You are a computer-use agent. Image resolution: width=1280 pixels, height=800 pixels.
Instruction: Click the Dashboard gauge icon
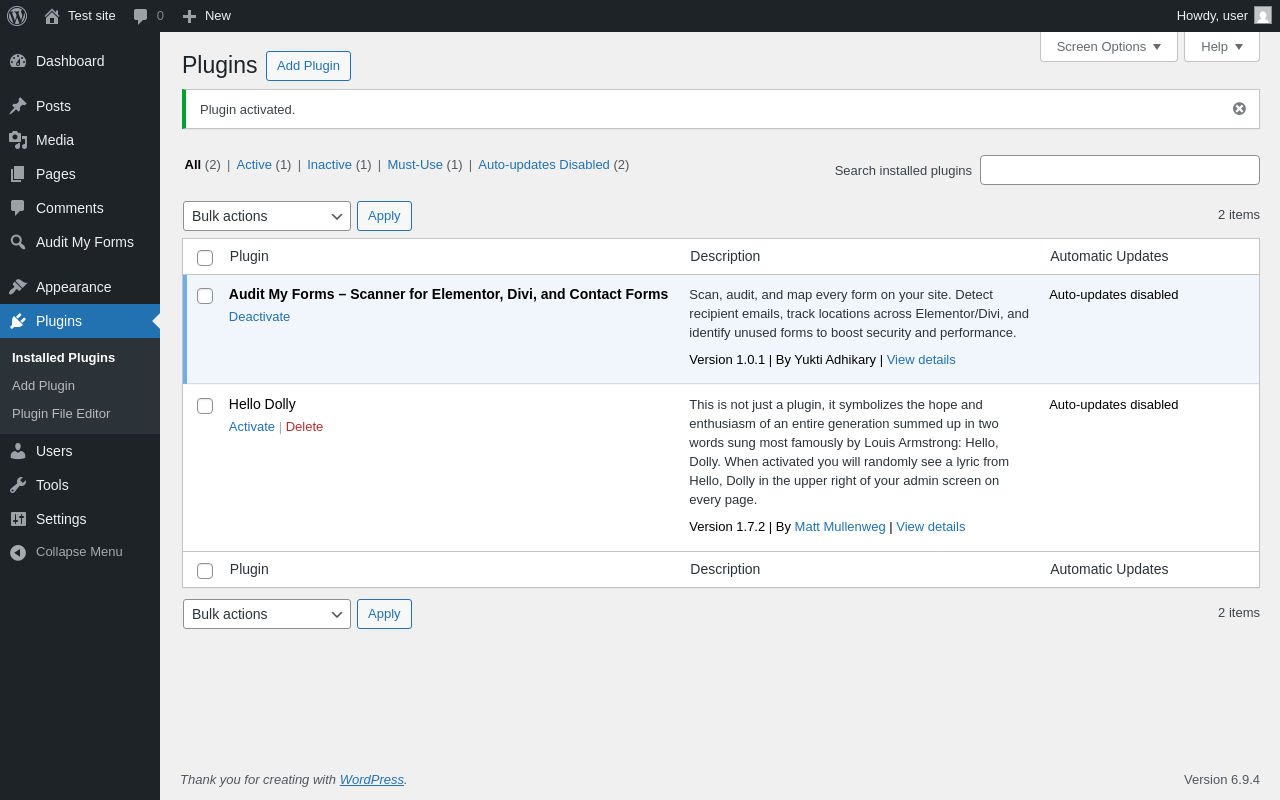pyautogui.click(x=18, y=61)
